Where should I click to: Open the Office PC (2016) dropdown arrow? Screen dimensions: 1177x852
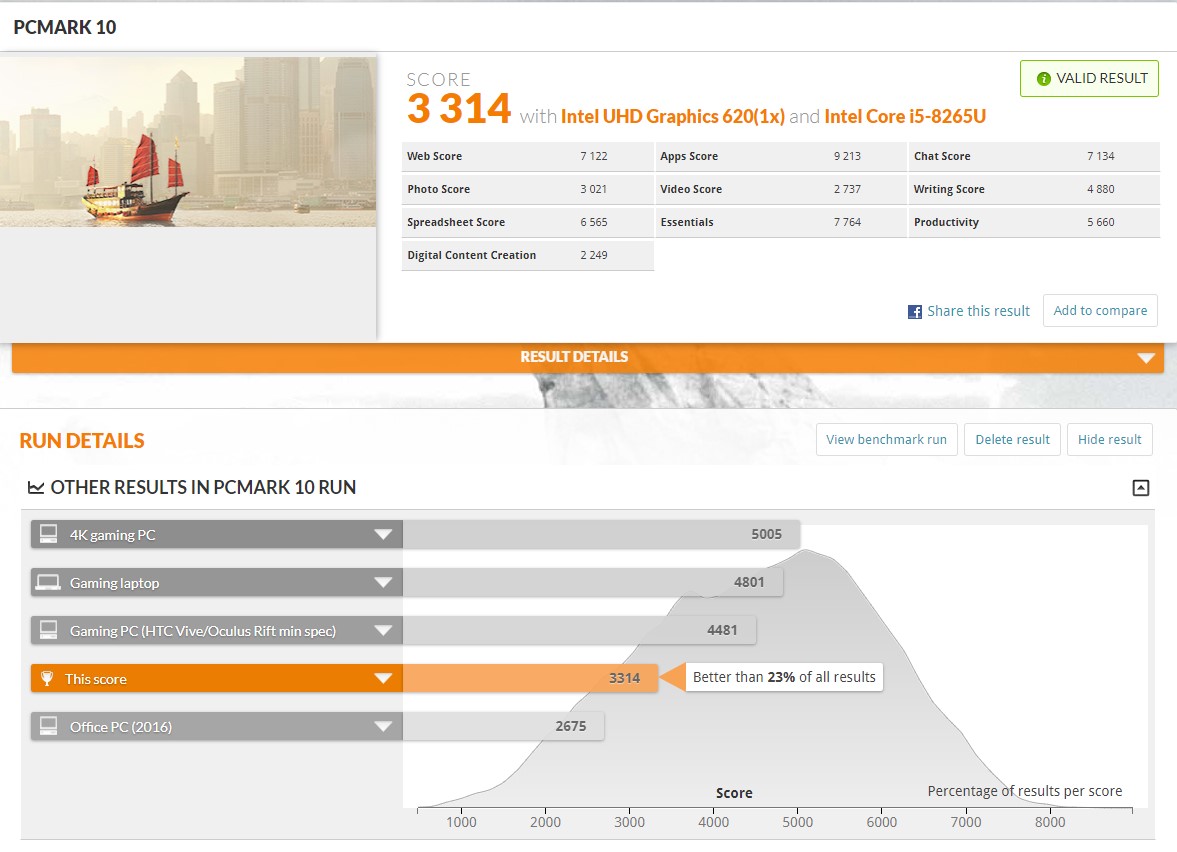pyautogui.click(x=382, y=727)
